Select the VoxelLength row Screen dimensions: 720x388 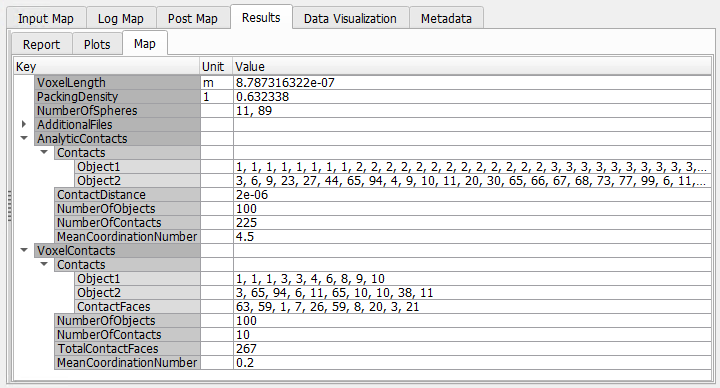click(117, 83)
